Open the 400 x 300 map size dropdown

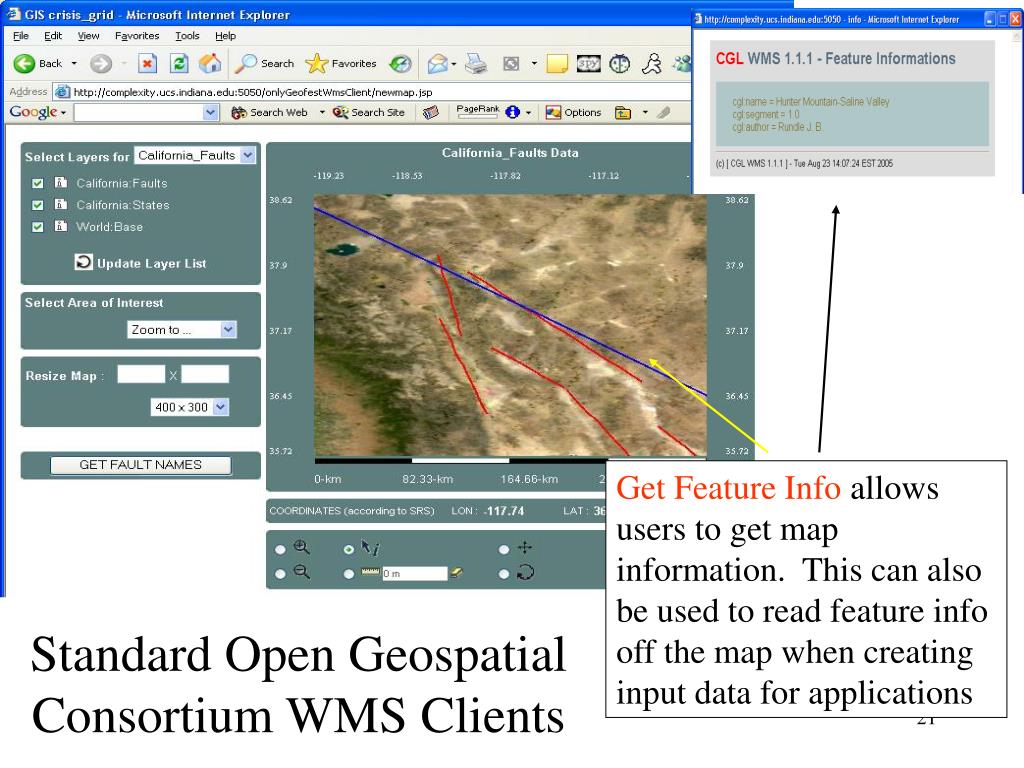tap(221, 407)
